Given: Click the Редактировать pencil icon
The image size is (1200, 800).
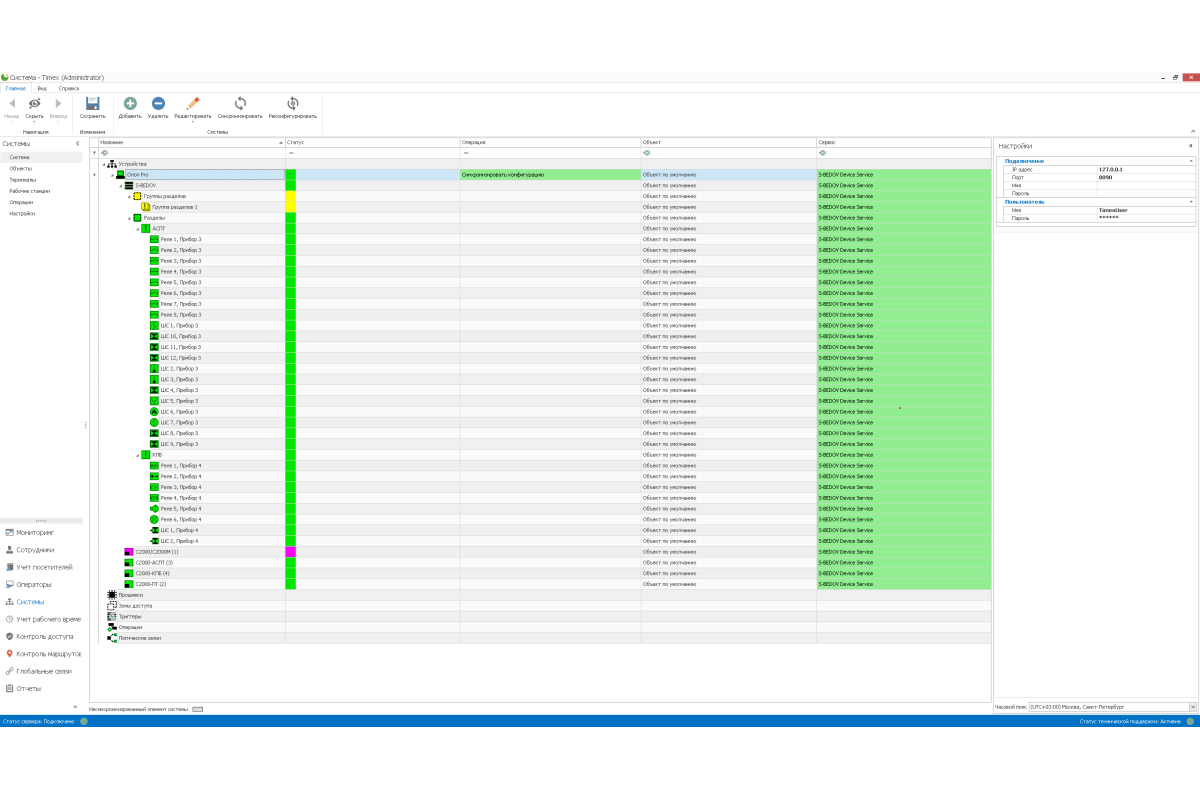Looking at the screenshot, I should click(x=193, y=103).
